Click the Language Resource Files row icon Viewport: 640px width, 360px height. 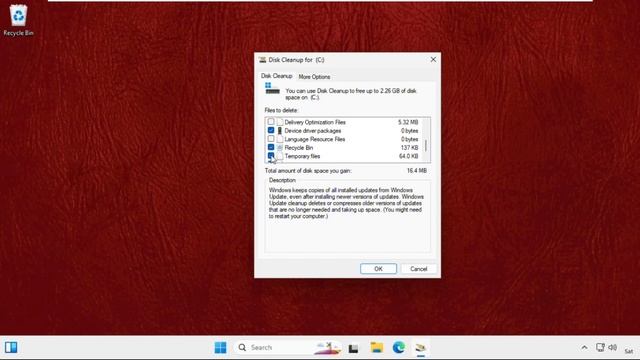(280, 139)
